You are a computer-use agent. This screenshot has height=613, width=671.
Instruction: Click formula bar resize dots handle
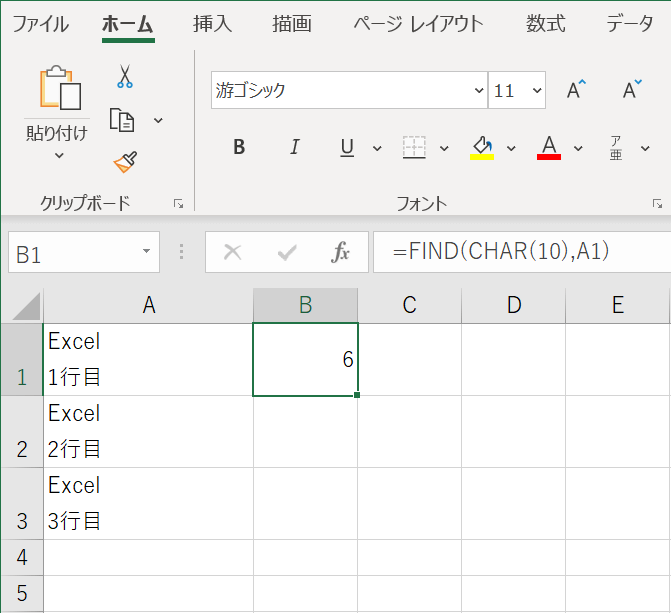click(181, 252)
